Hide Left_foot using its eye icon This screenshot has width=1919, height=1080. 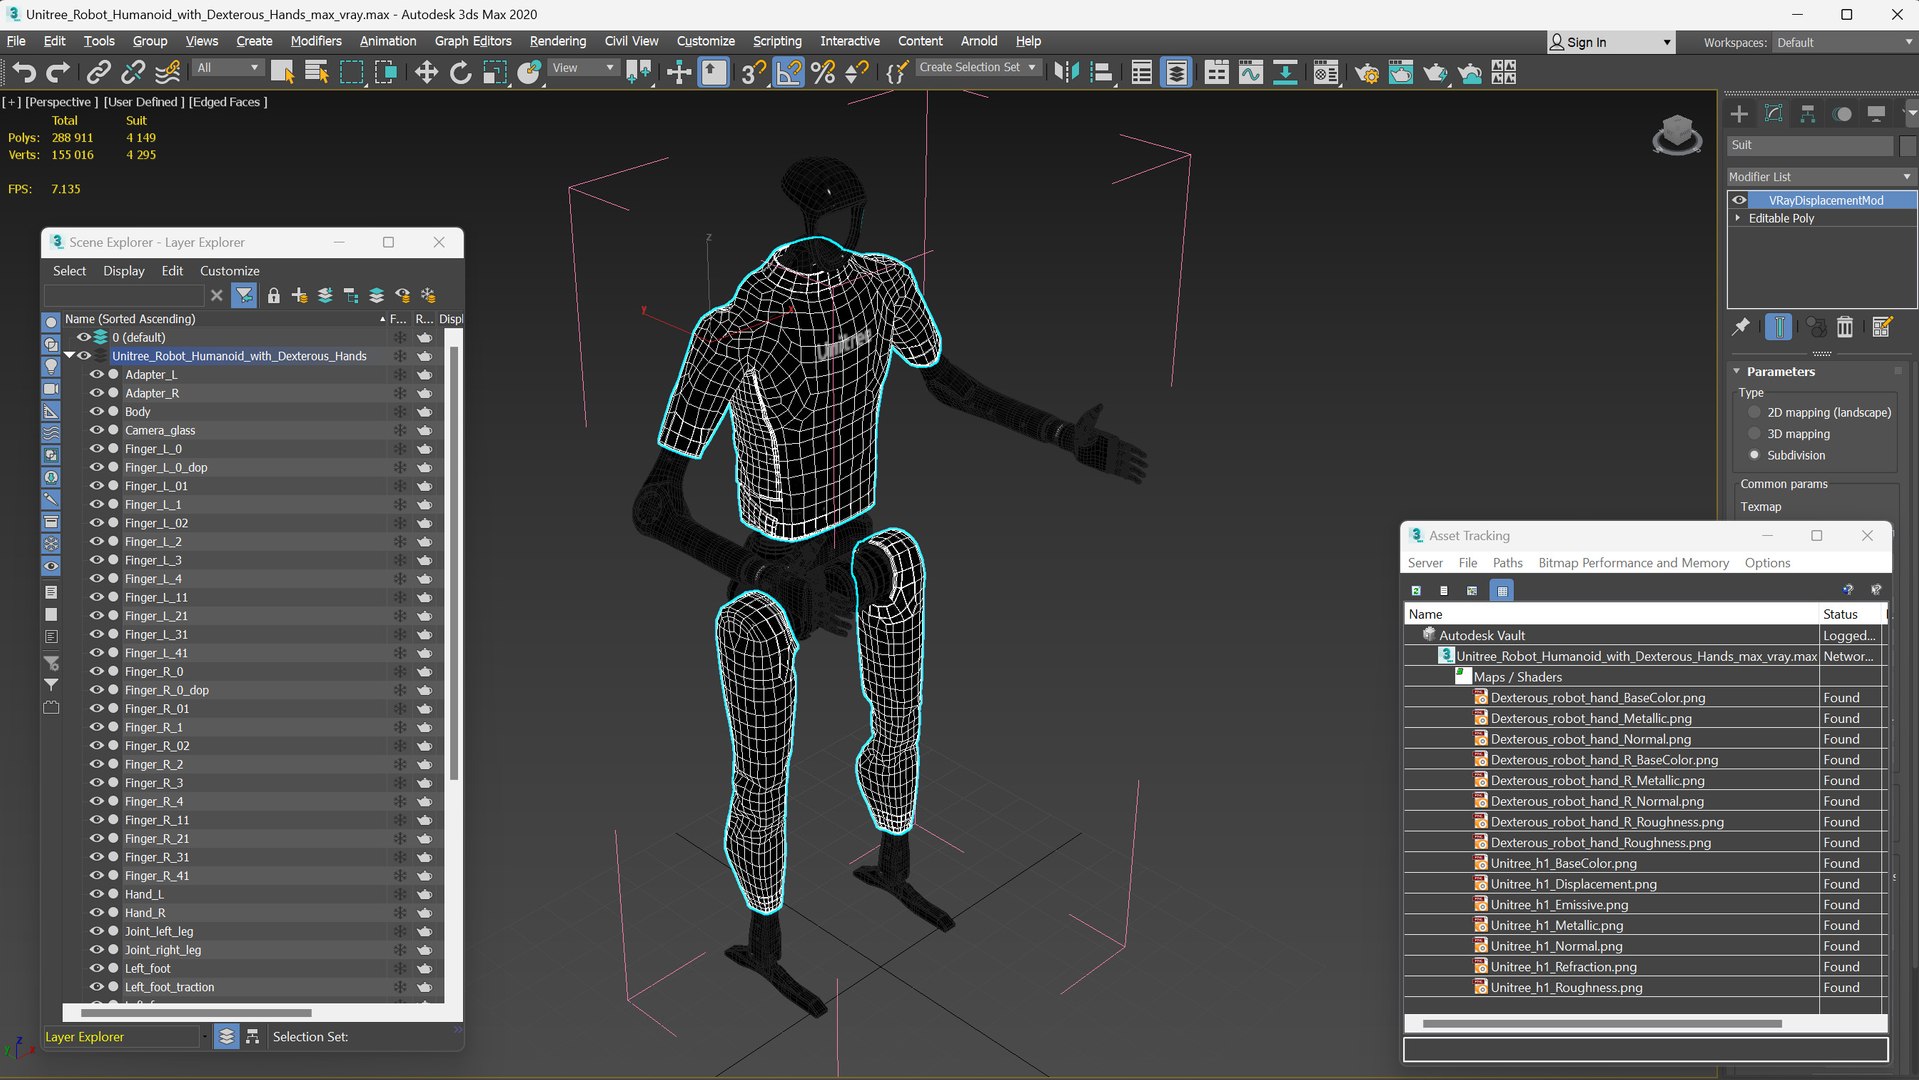point(97,968)
